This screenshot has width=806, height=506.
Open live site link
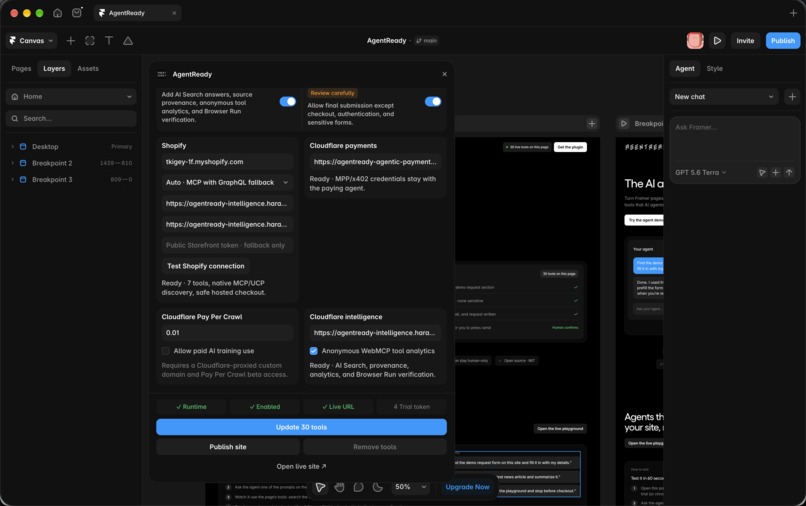tap(301, 466)
